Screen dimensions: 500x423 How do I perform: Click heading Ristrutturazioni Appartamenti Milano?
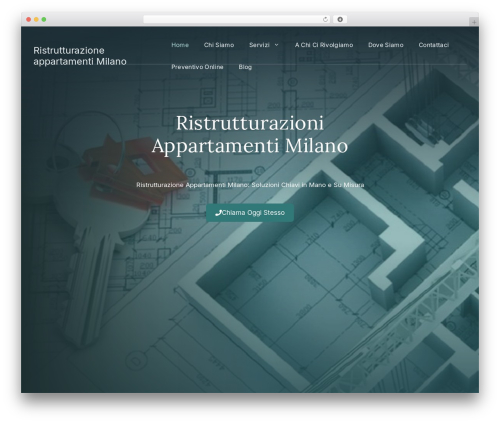point(250,134)
